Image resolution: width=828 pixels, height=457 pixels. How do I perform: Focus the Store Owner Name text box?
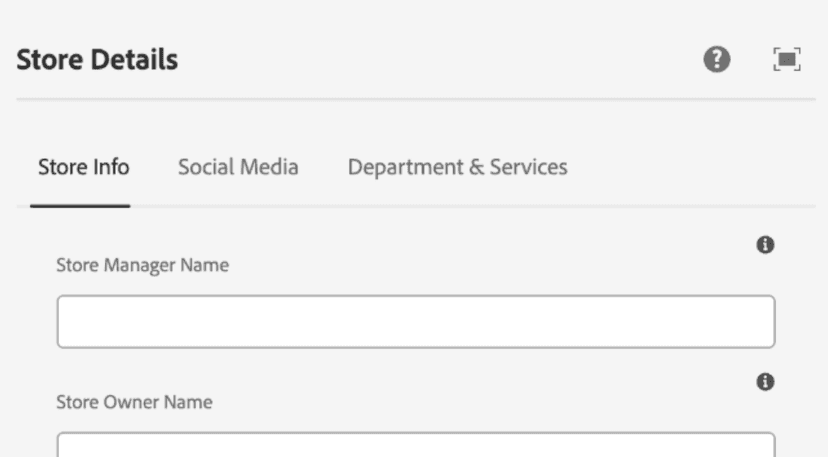coord(415,446)
